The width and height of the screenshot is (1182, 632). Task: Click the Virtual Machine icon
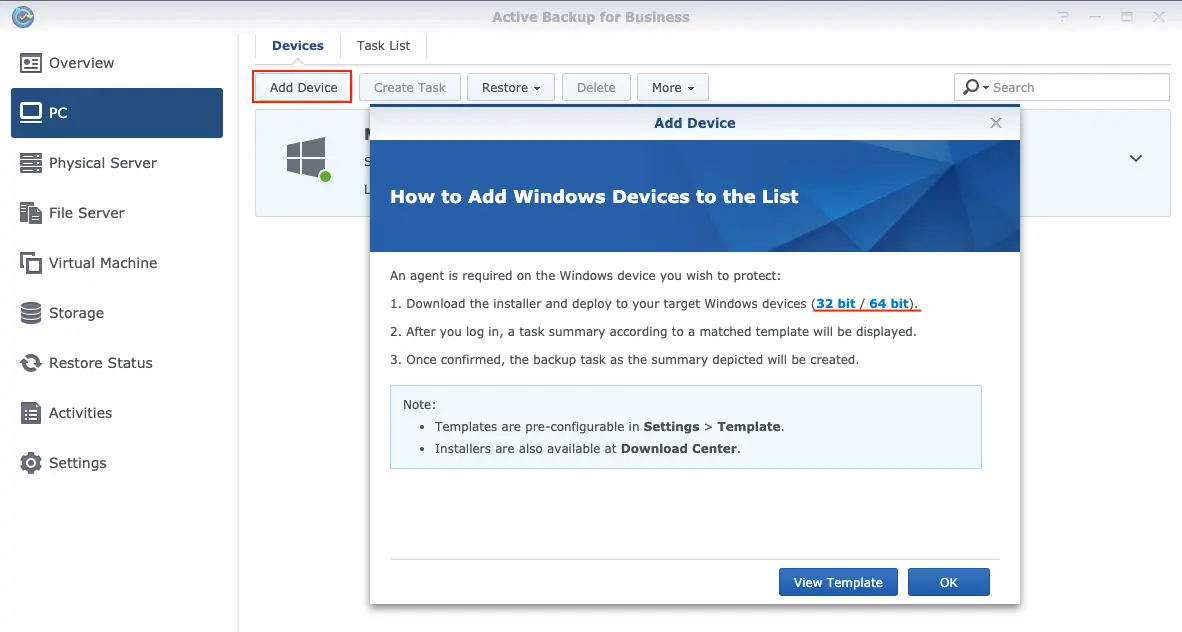[x=31, y=263]
